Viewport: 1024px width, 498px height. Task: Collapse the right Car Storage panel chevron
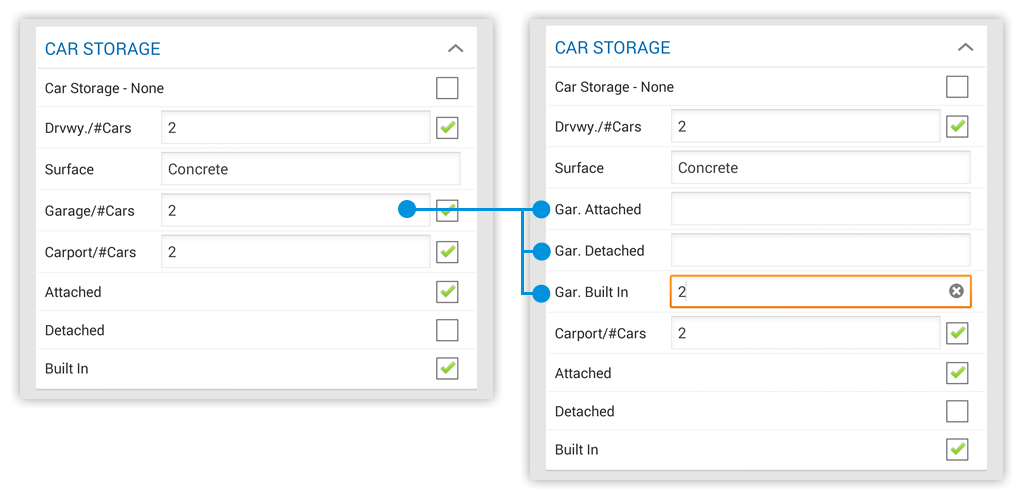[965, 47]
